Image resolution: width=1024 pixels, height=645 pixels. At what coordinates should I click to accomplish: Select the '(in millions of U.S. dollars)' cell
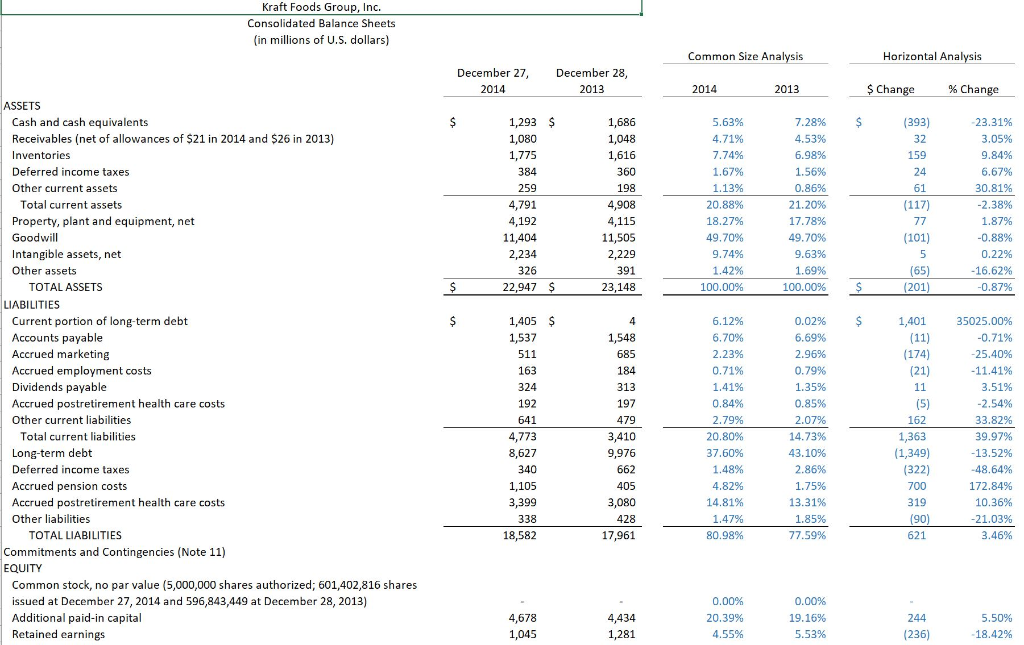coord(321,40)
